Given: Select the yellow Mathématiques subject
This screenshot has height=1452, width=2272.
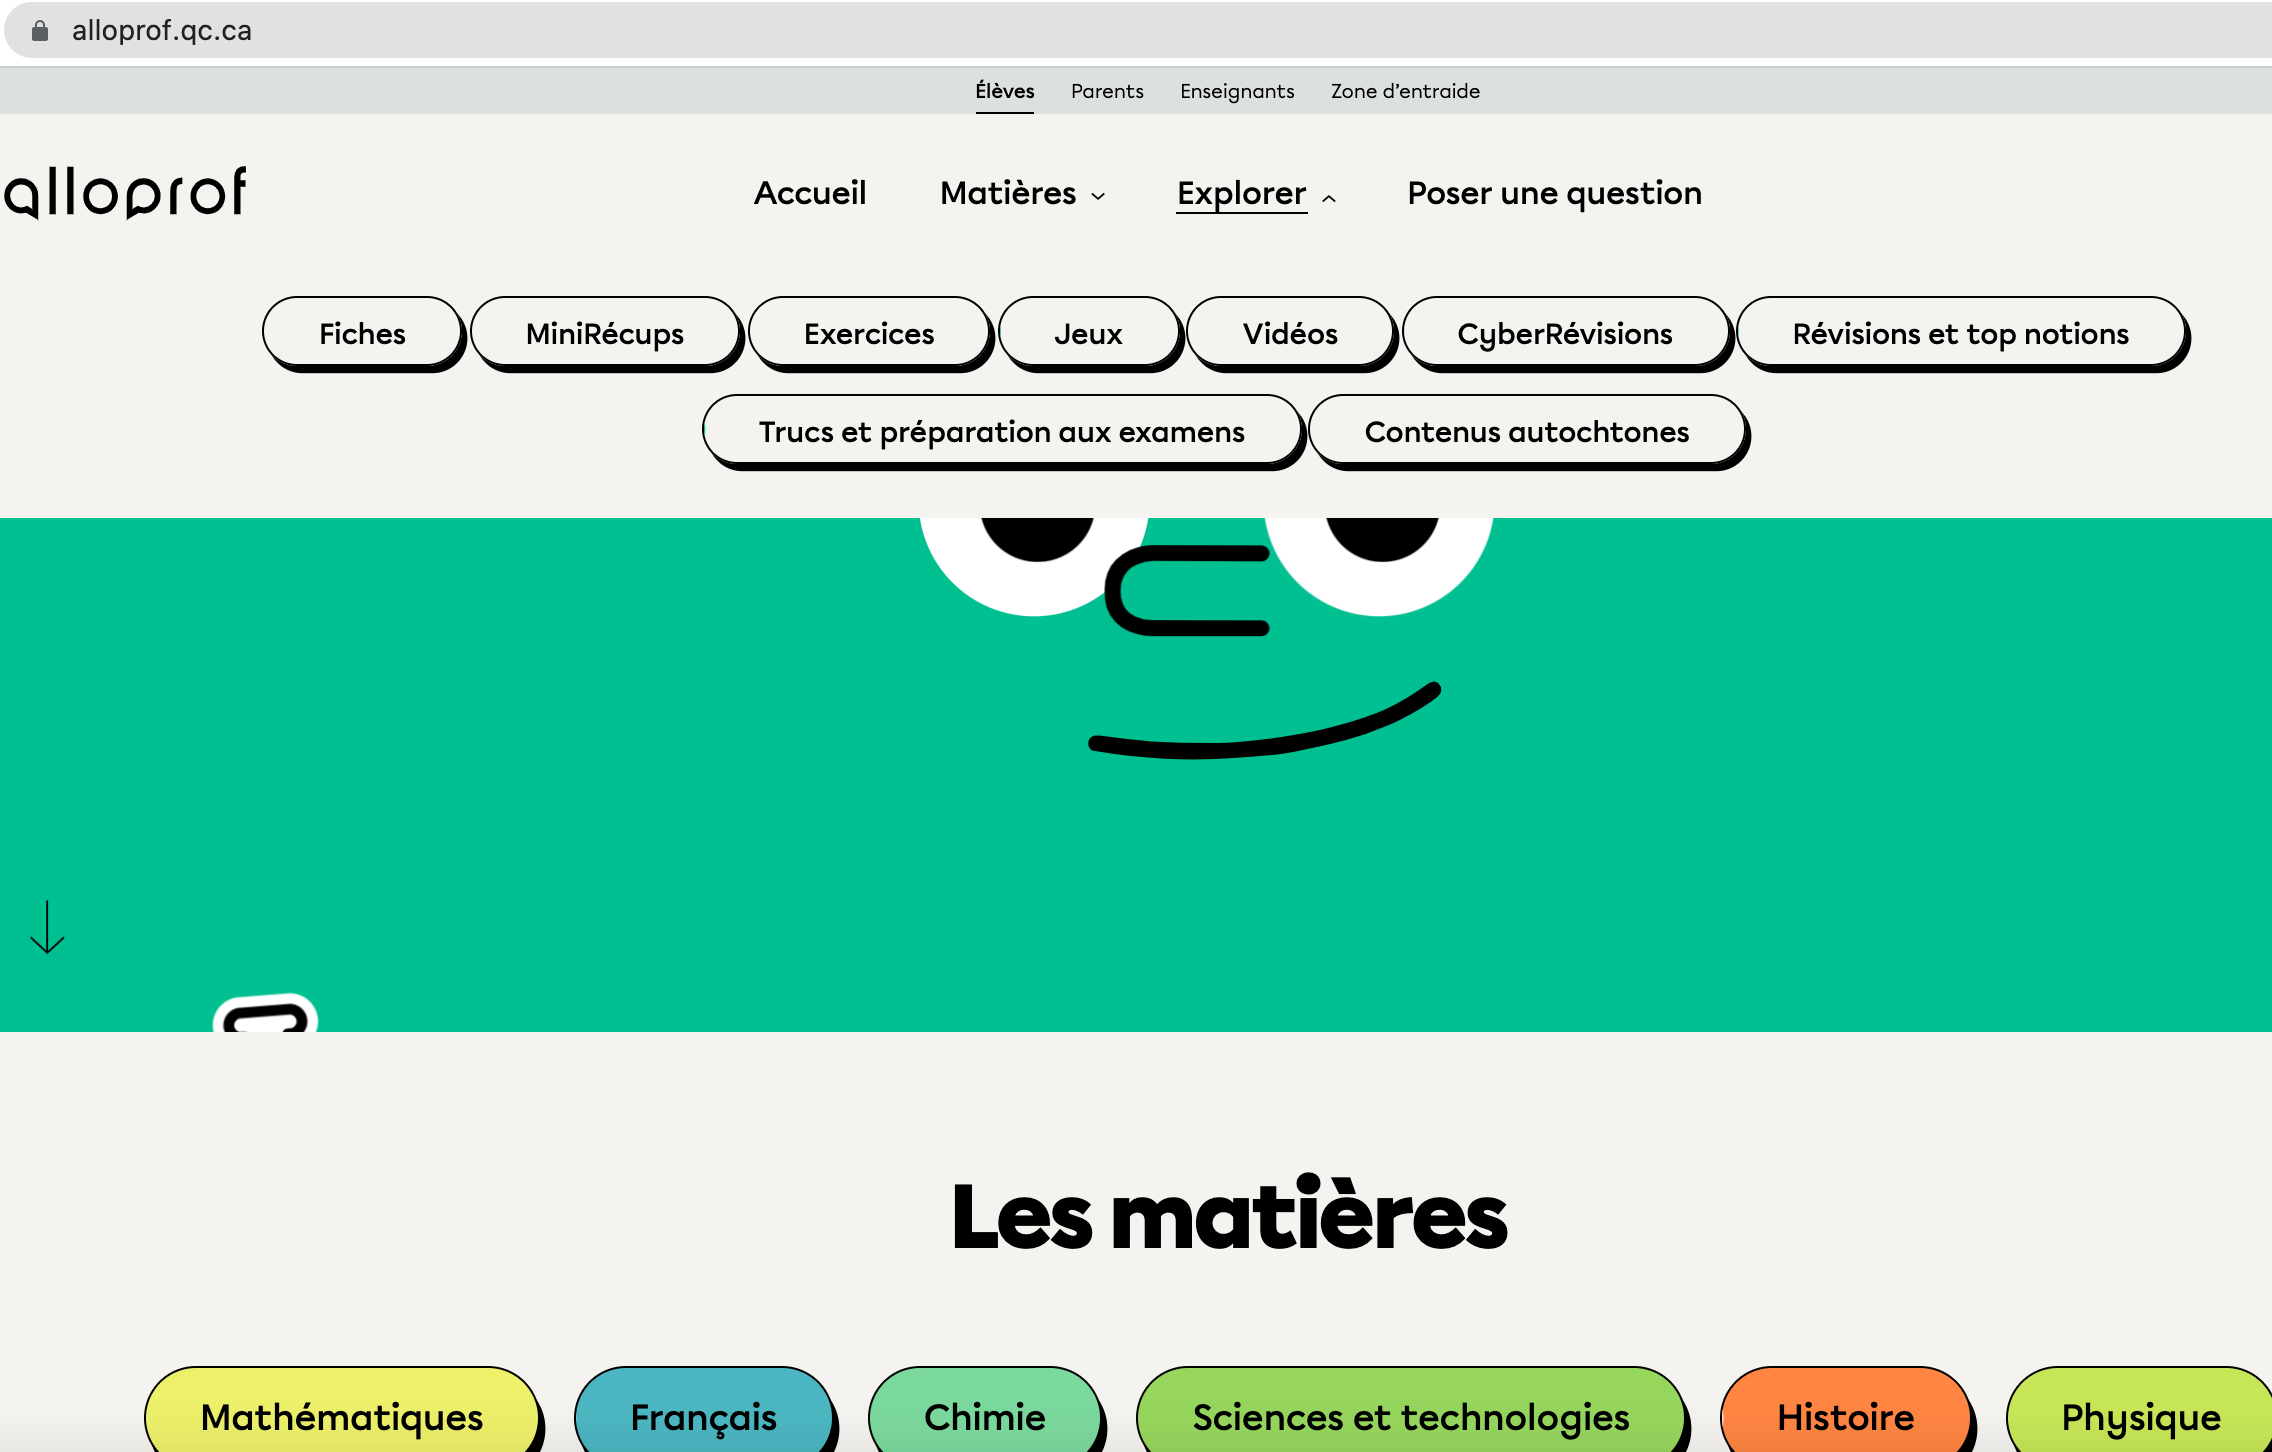Looking at the screenshot, I should tap(342, 1416).
